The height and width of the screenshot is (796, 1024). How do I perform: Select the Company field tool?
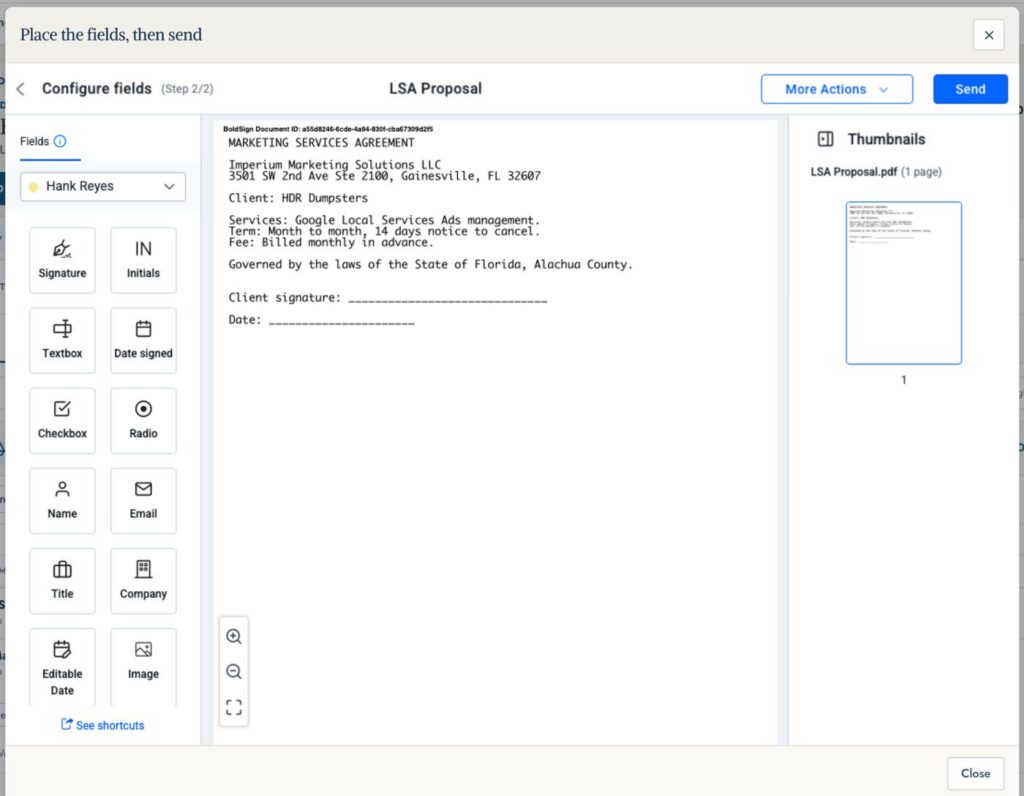click(143, 581)
